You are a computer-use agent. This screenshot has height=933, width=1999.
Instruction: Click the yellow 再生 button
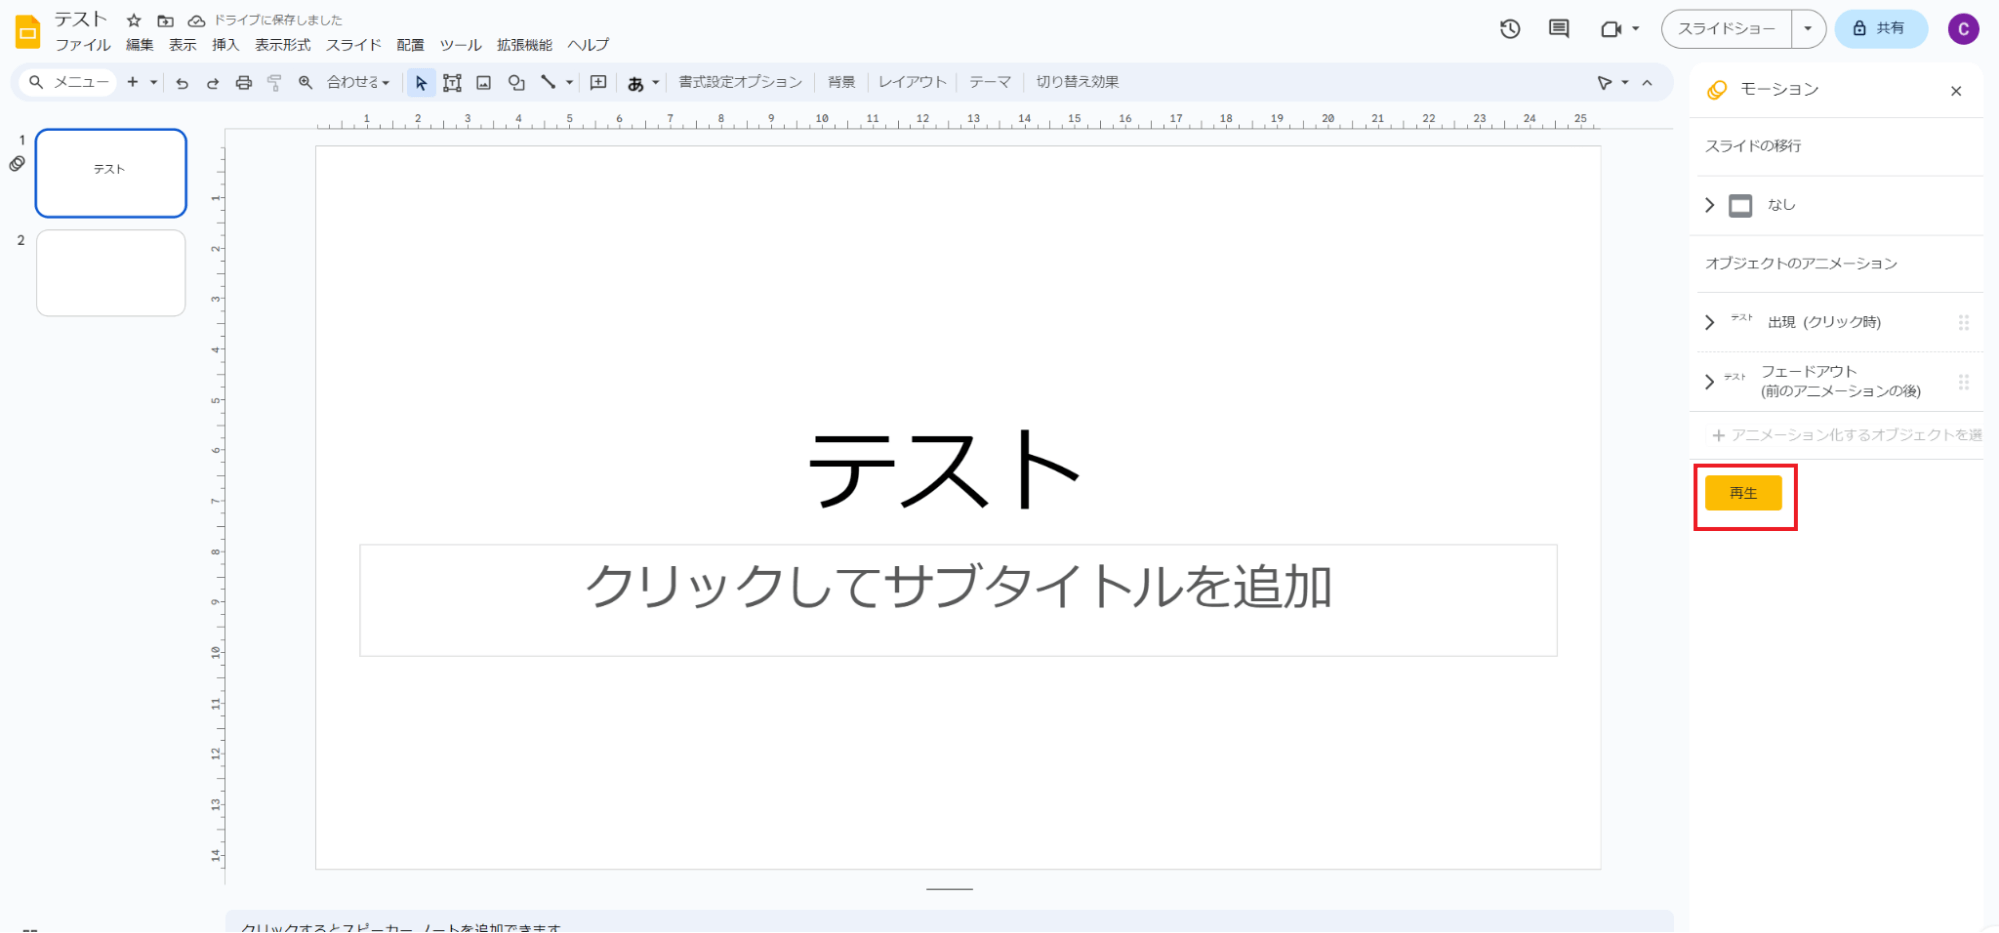(x=1743, y=493)
